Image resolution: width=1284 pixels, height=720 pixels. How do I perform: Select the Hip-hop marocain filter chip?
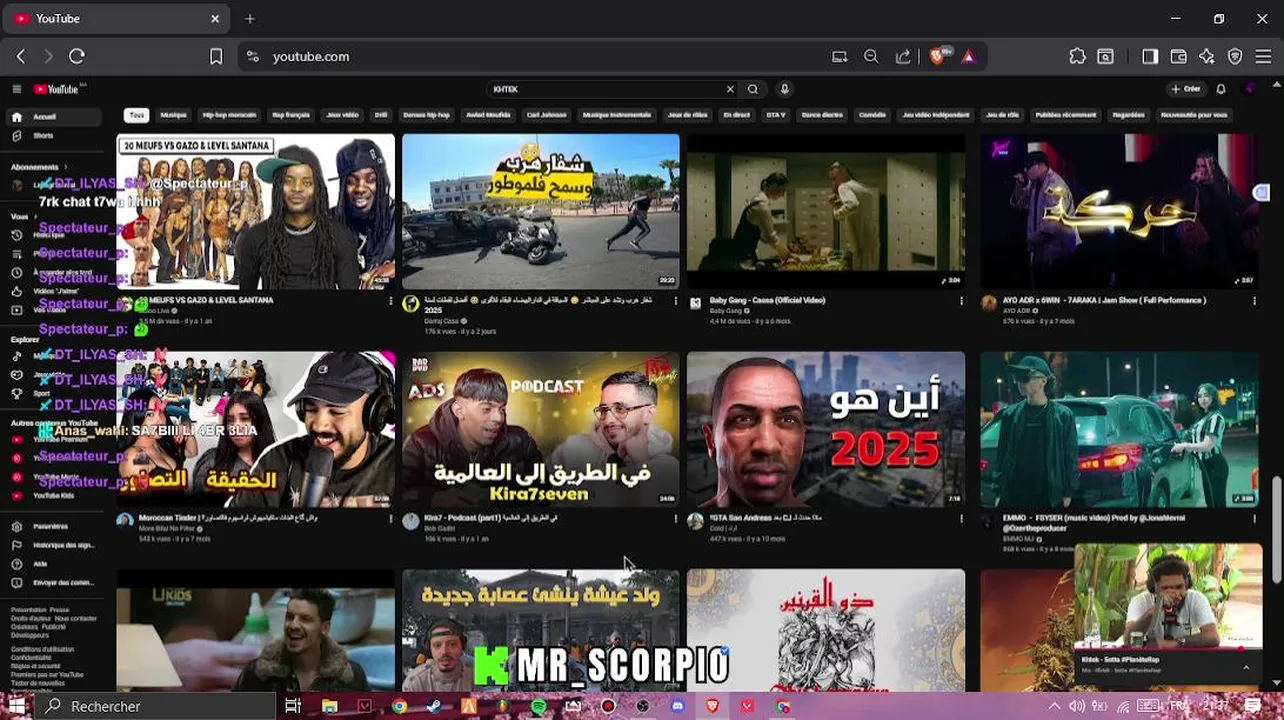click(229, 115)
